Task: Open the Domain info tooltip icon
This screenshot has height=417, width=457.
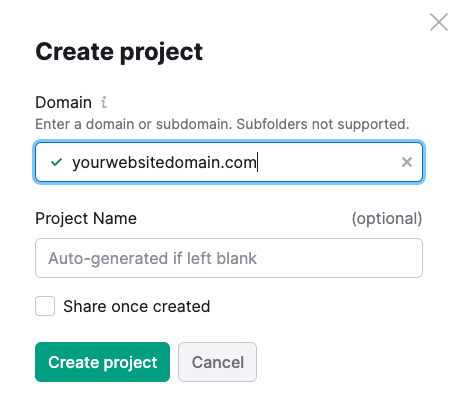Action: [x=104, y=102]
